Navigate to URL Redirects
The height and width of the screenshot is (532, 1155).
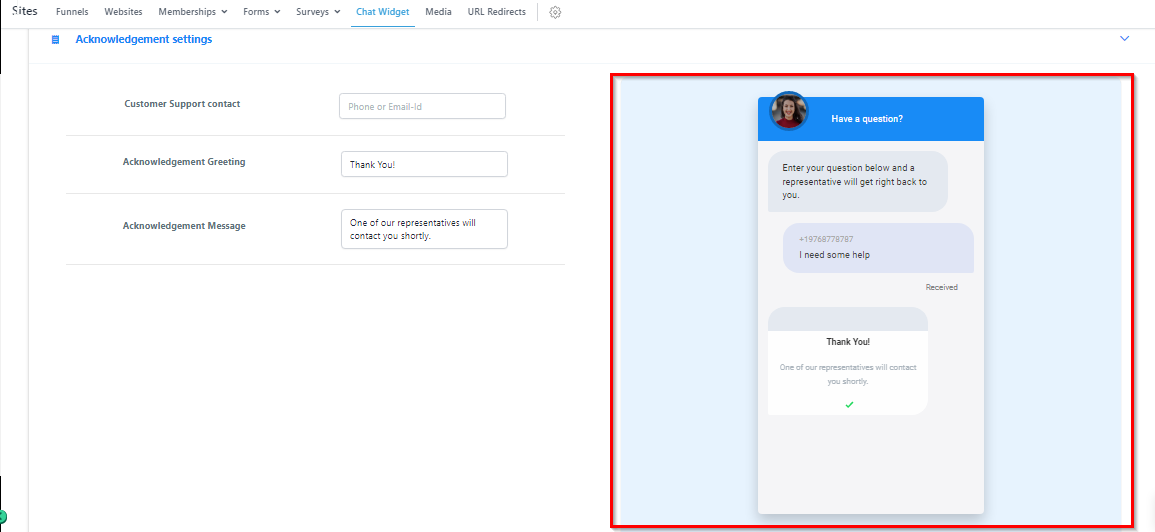coord(496,12)
